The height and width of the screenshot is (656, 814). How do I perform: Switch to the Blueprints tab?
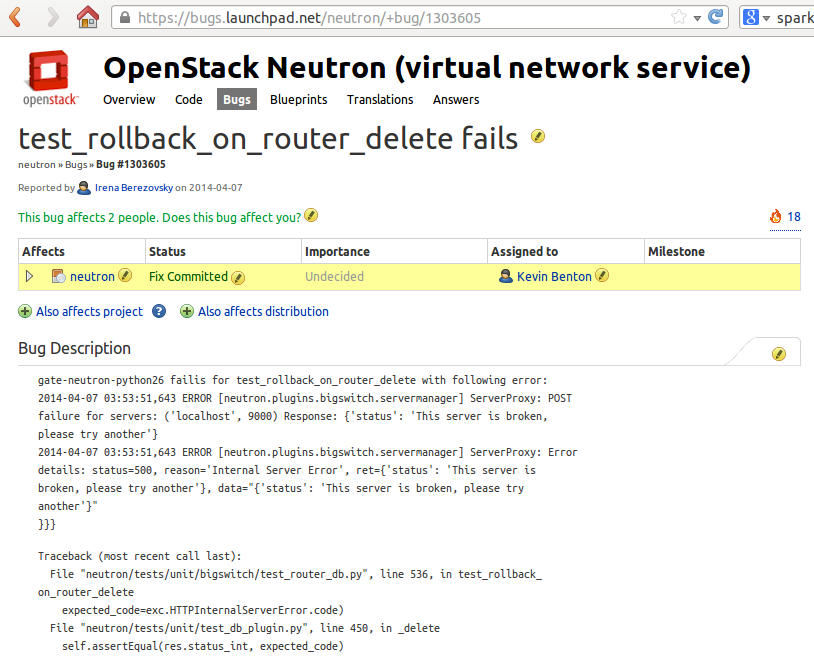(298, 99)
